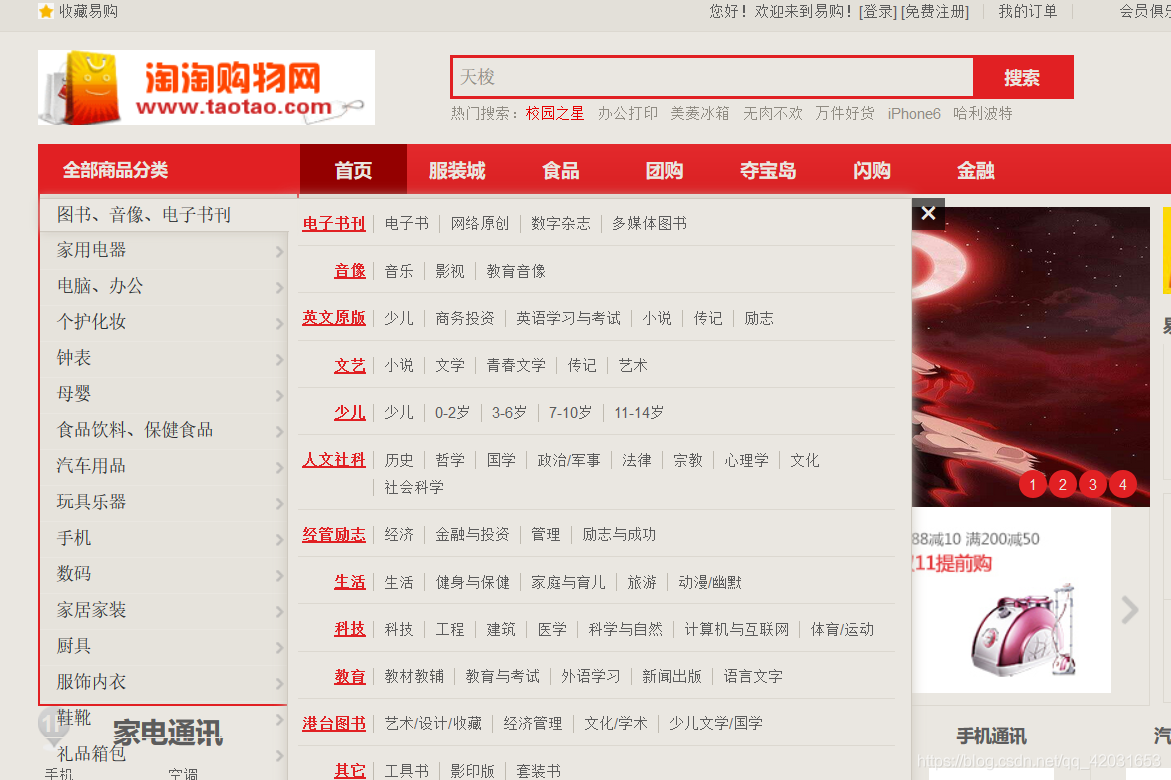Go to banner slide 1
Image resolution: width=1171 pixels, height=780 pixels.
(x=1033, y=485)
